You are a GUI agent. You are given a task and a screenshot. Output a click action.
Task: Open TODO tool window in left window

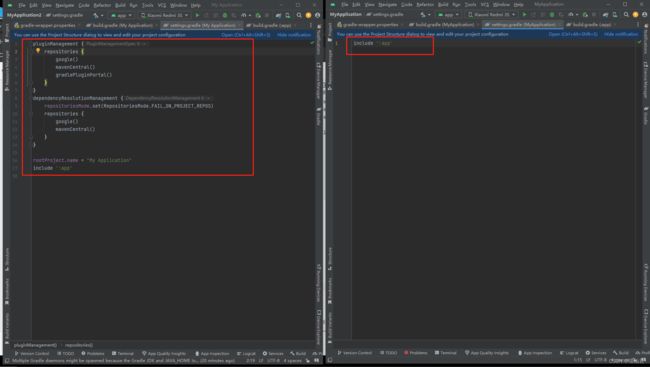pos(65,354)
